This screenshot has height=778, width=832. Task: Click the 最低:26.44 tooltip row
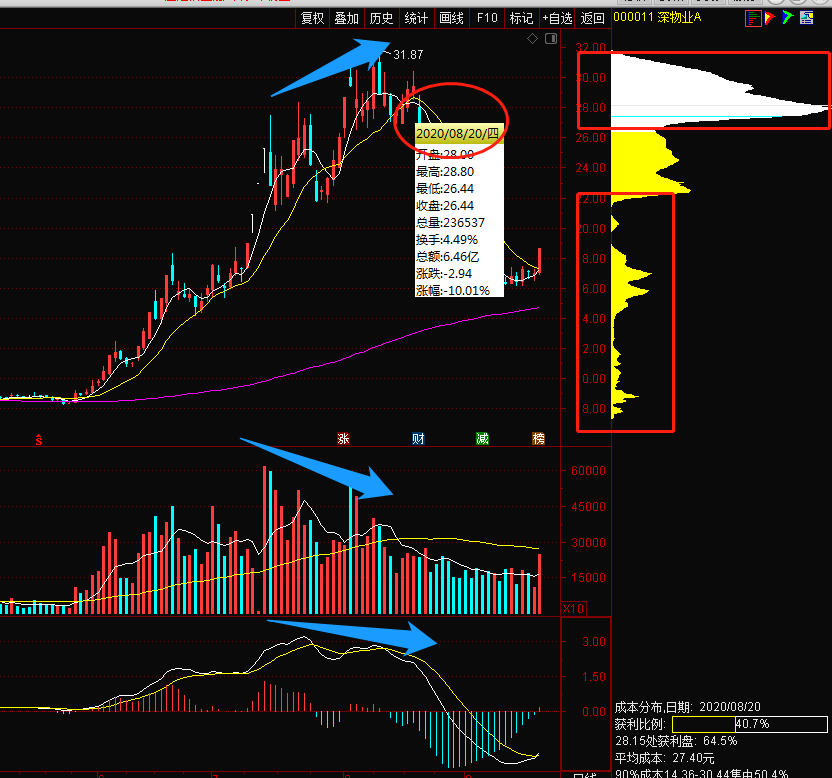(x=445, y=189)
